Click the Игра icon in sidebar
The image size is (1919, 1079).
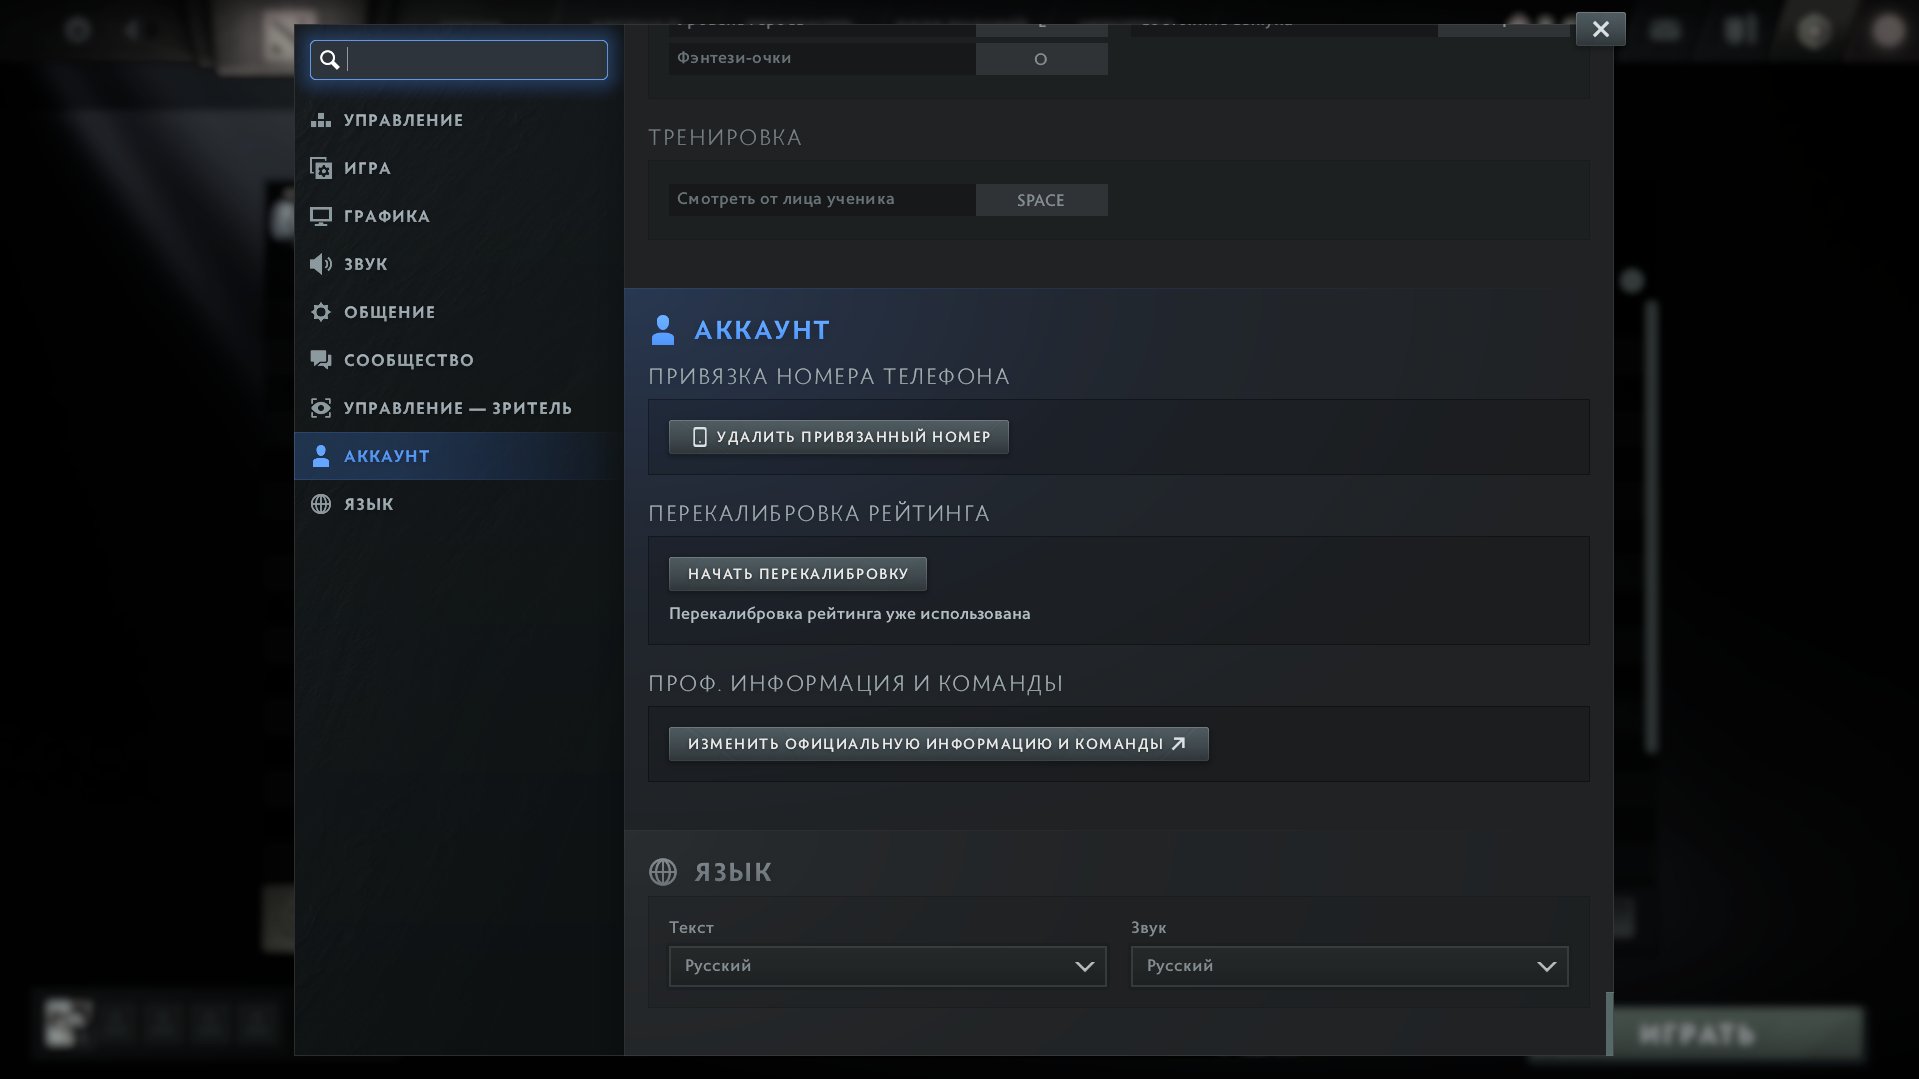[320, 168]
